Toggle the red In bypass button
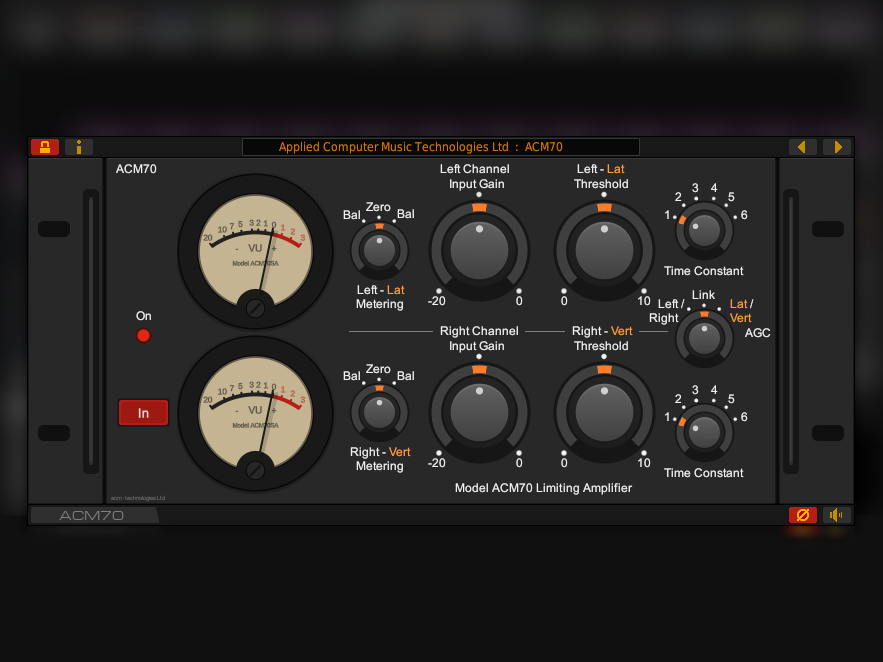The width and height of the screenshot is (883, 662). (143, 413)
